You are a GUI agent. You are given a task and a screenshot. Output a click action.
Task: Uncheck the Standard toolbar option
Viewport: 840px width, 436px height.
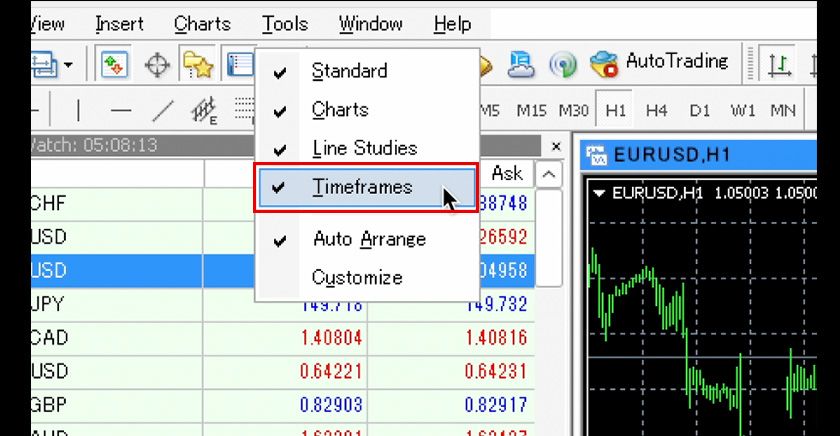349,71
